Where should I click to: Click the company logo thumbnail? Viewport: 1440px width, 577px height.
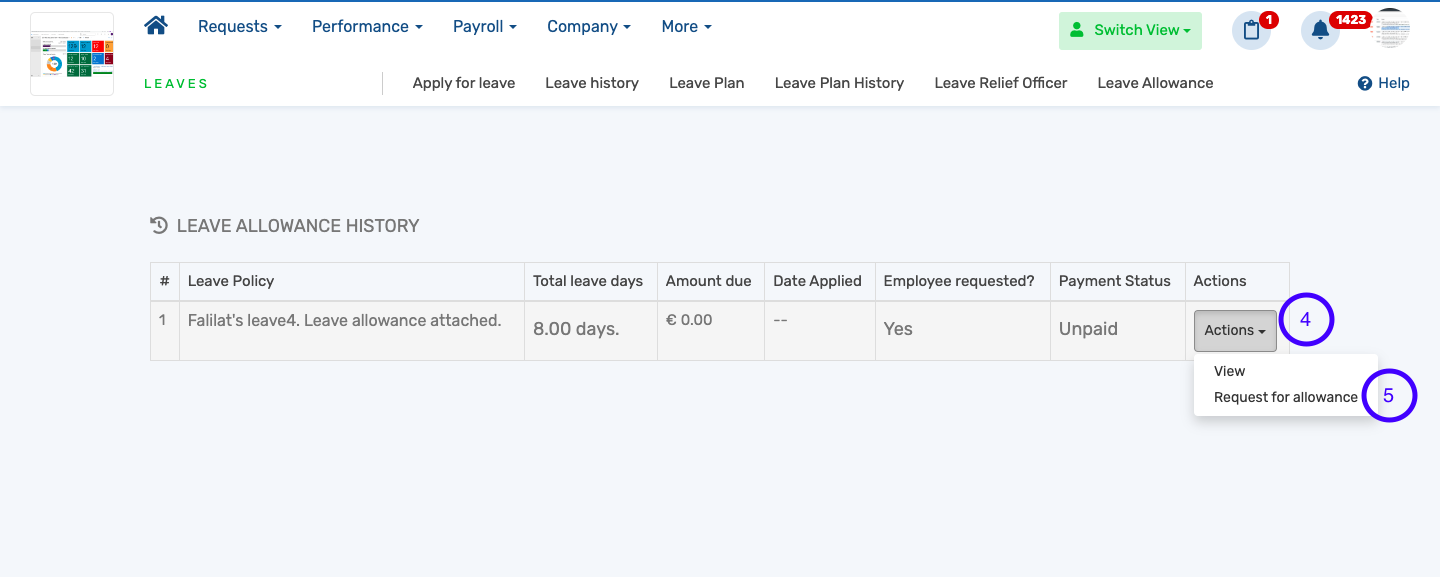pyautogui.click(x=72, y=54)
